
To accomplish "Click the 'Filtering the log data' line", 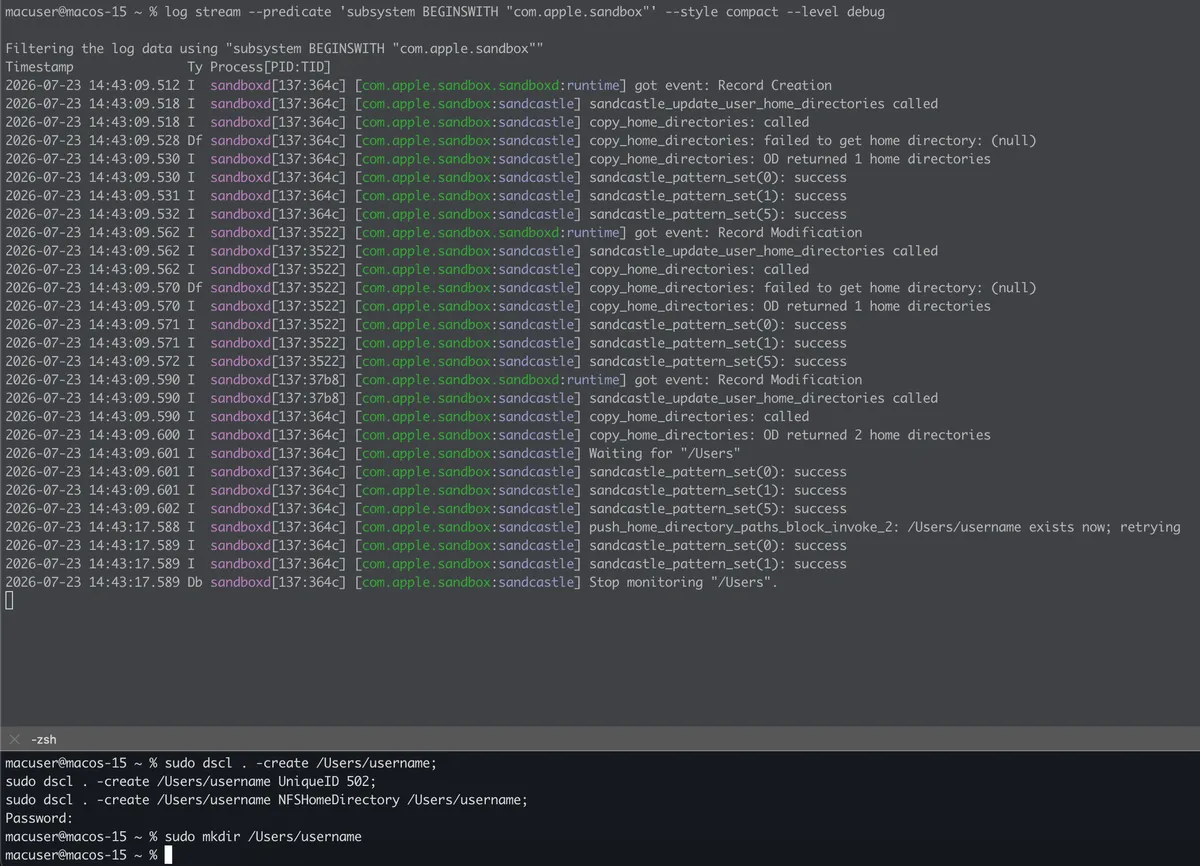I will pyautogui.click(x=275, y=48).
